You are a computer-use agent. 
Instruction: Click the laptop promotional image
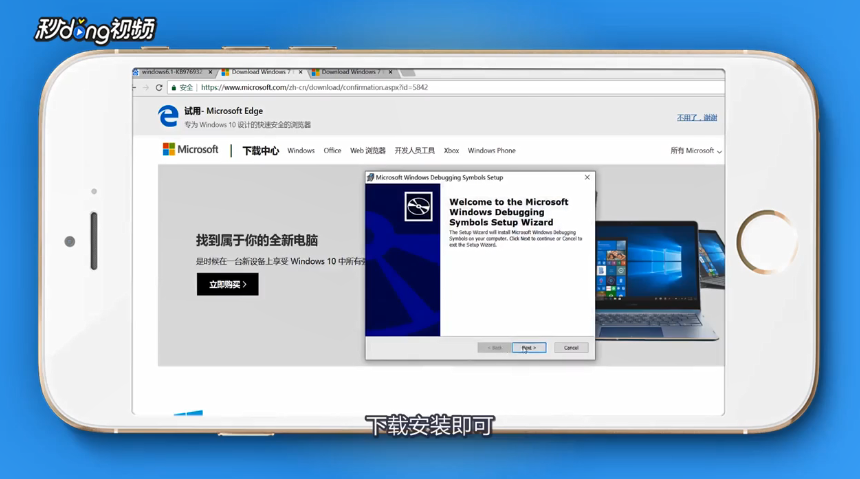pos(660,280)
